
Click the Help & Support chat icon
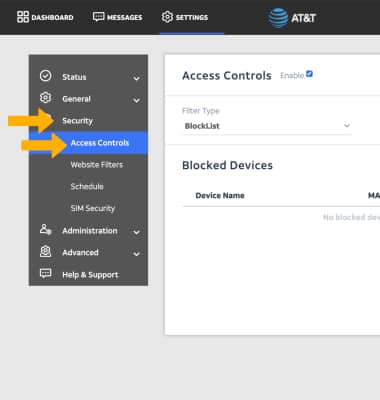coord(46,273)
